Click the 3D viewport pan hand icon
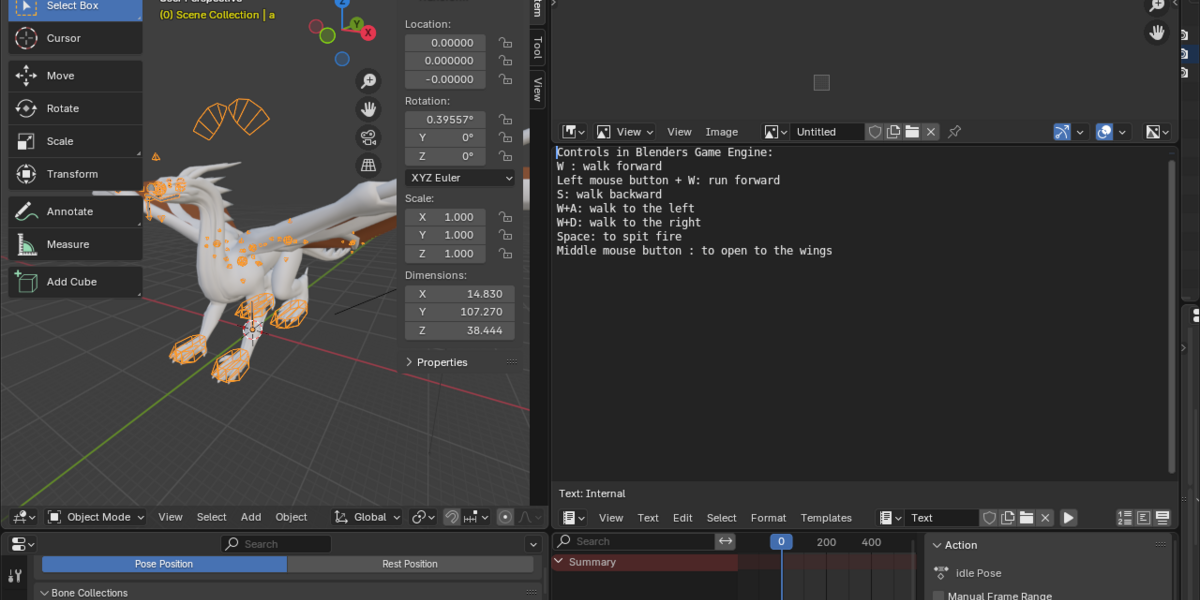The height and width of the screenshot is (600, 1200). click(369, 109)
